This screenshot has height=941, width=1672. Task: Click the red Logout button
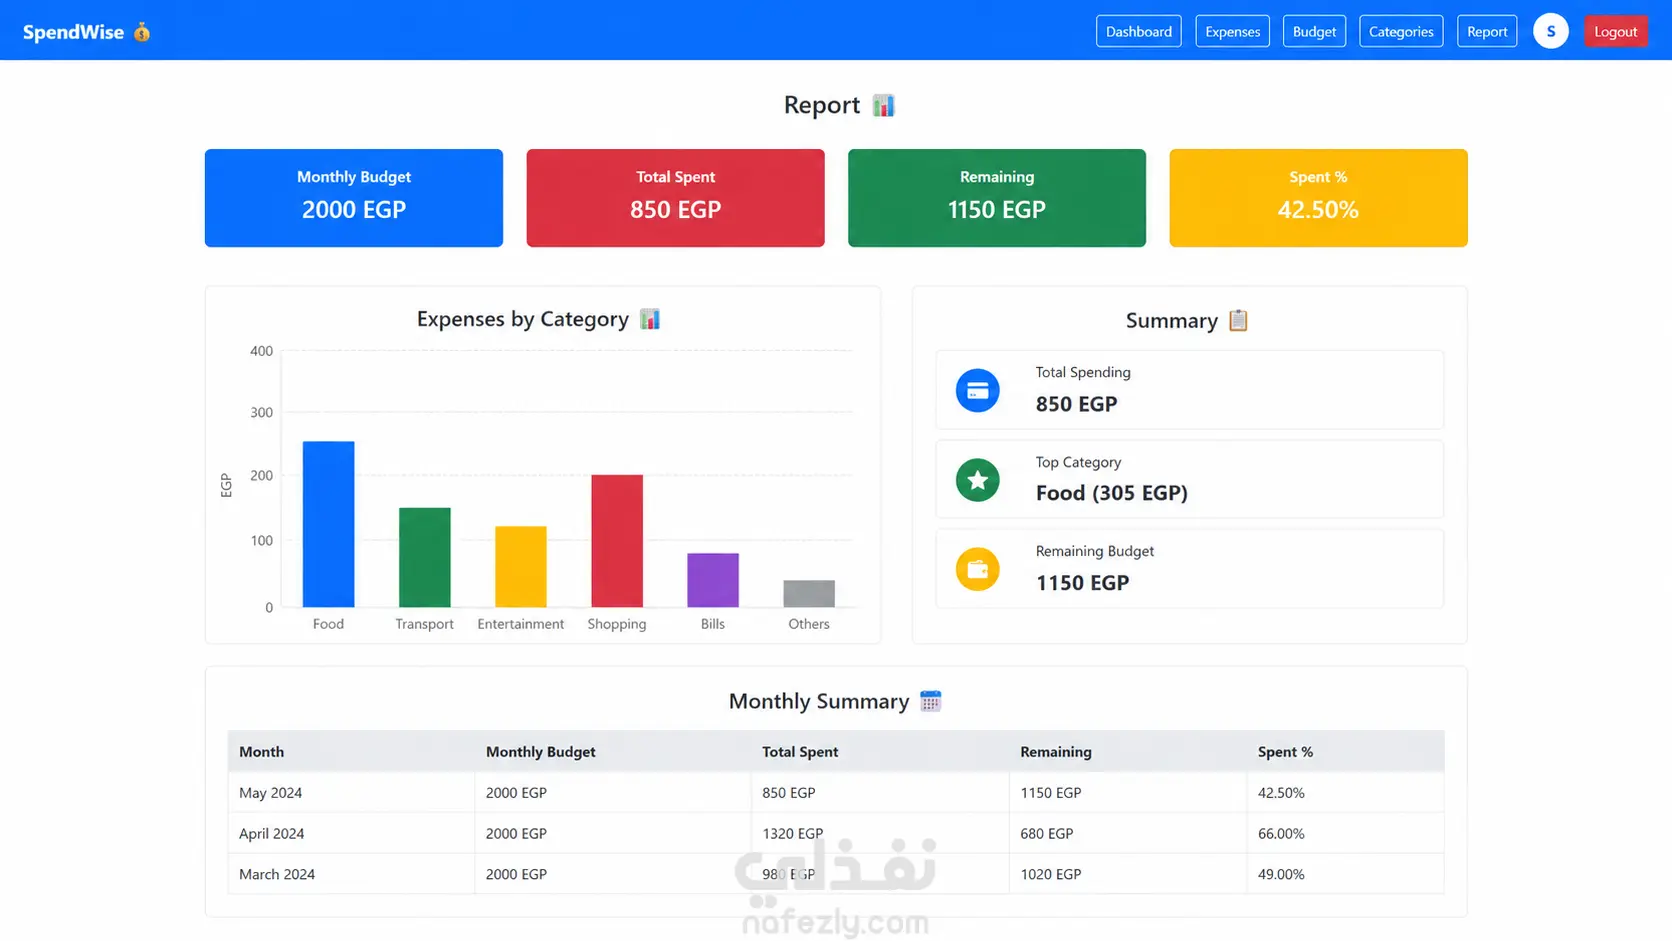click(x=1615, y=31)
